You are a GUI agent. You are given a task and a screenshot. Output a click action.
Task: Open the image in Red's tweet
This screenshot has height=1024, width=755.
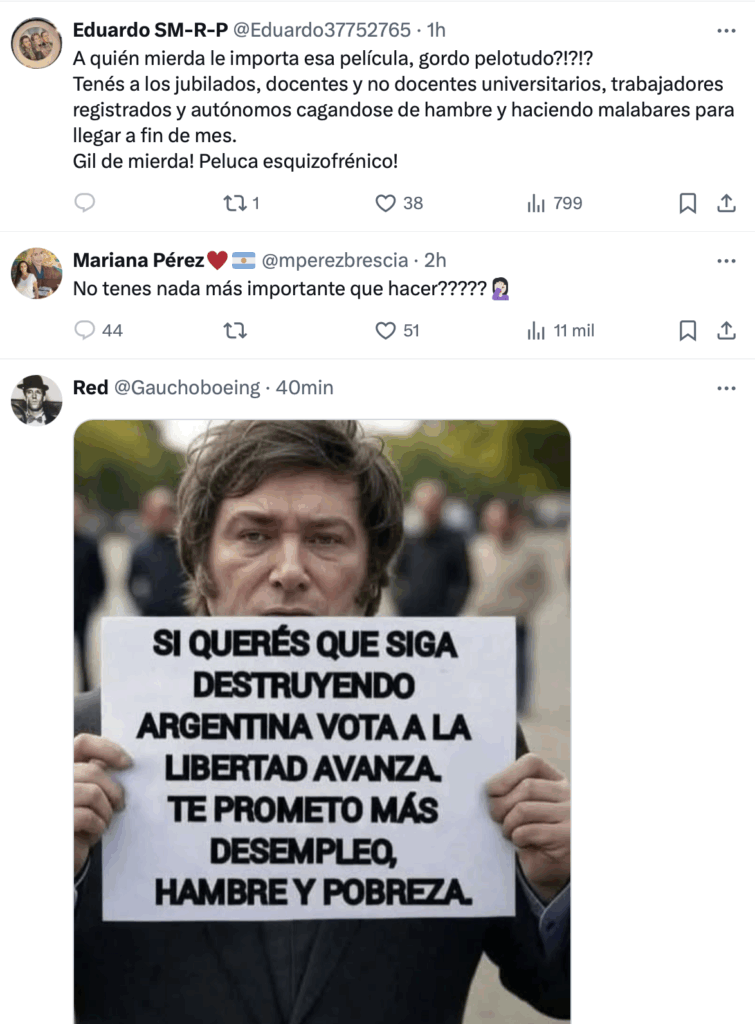[x=322, y=722]
